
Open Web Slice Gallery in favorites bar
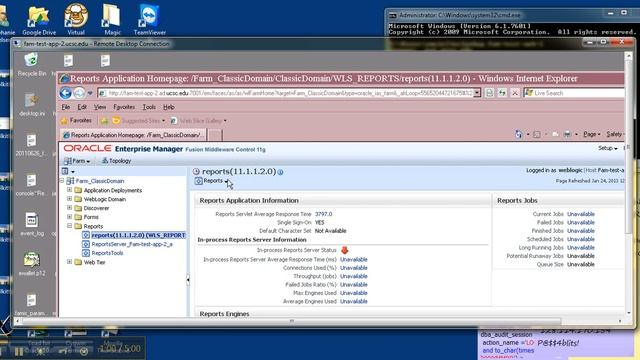click(198, 121)
